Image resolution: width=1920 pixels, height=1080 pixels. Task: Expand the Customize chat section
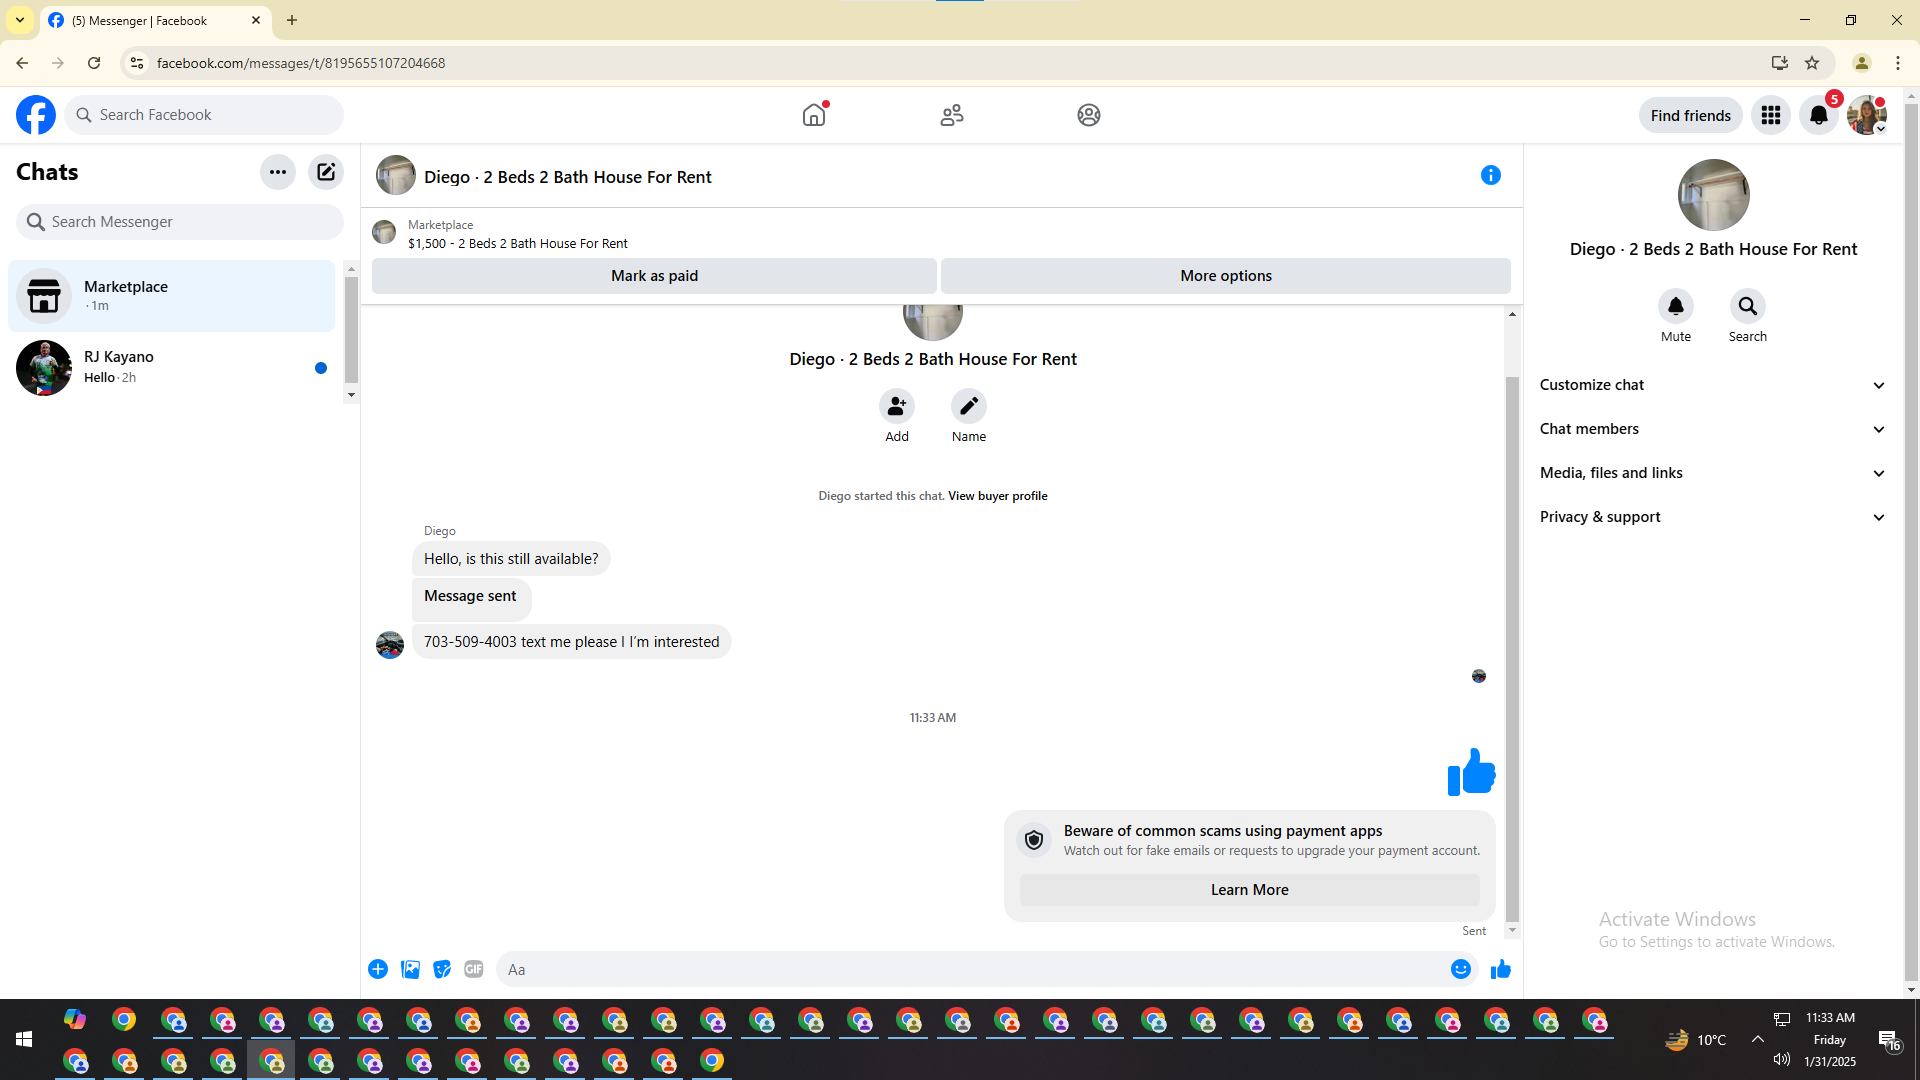point(1713,385)
